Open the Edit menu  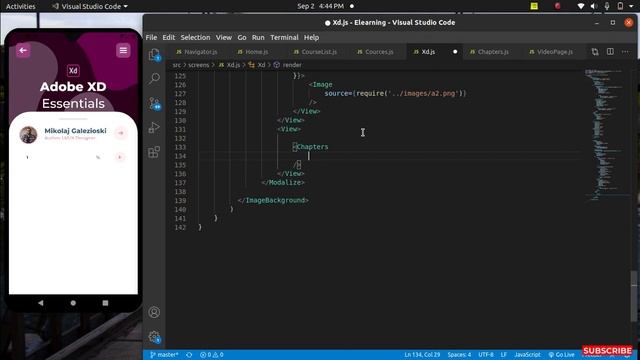(169, 37)
